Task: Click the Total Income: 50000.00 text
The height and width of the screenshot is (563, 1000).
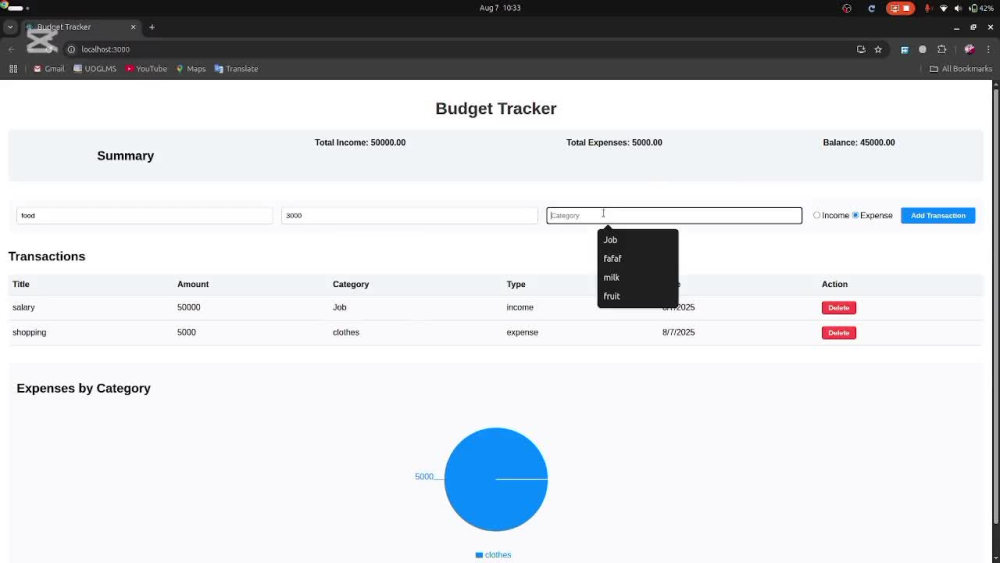Action: 360,143
